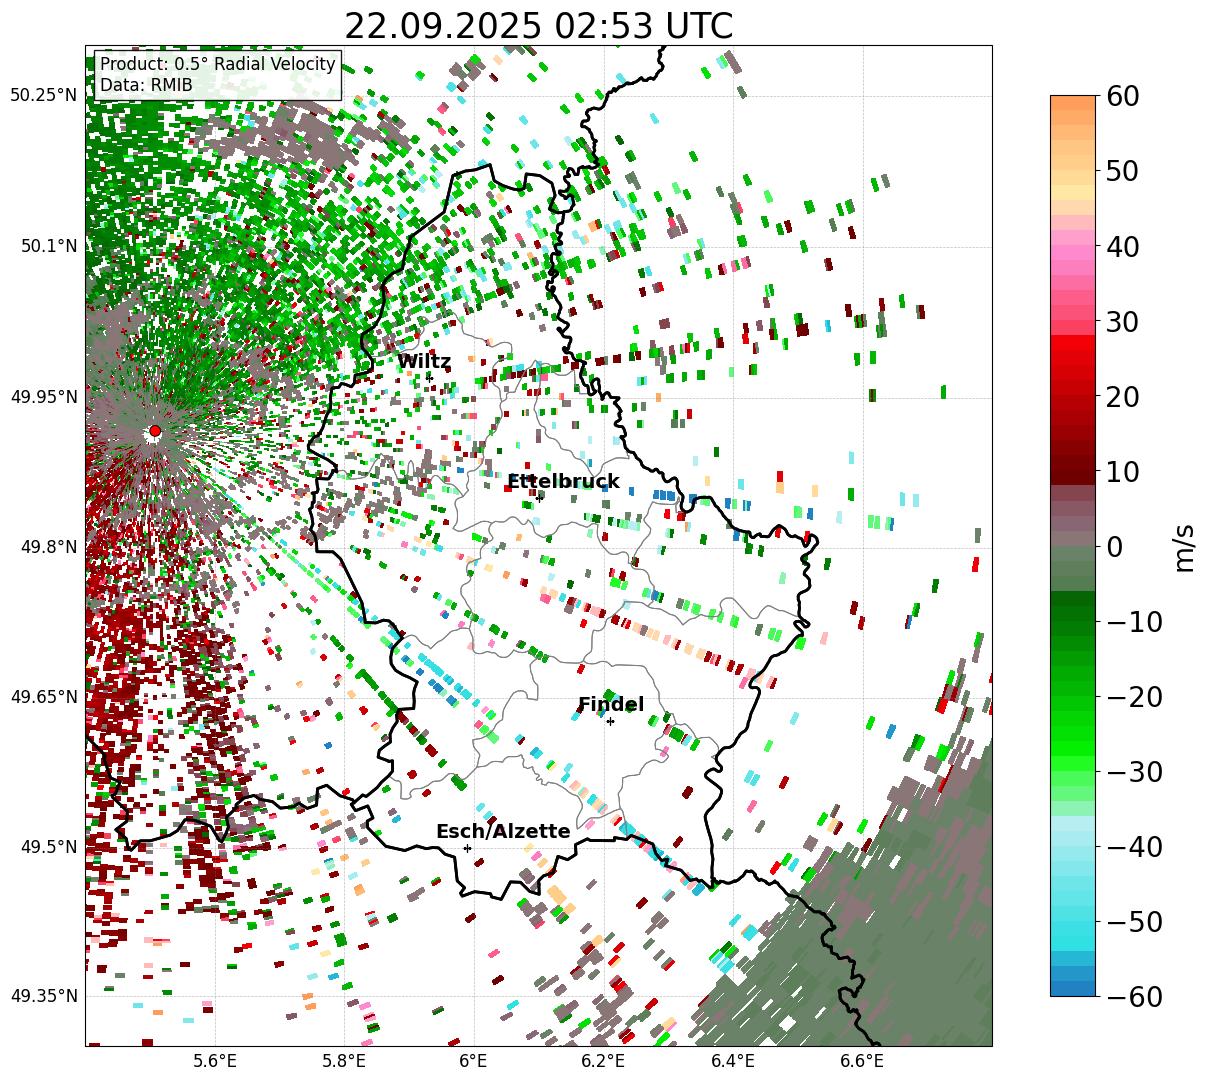Image resolution: width=1207 pixels, height=1081 pixels.
Task: Click the Ettelbruck location cross marker
Action: coord(539,497)
